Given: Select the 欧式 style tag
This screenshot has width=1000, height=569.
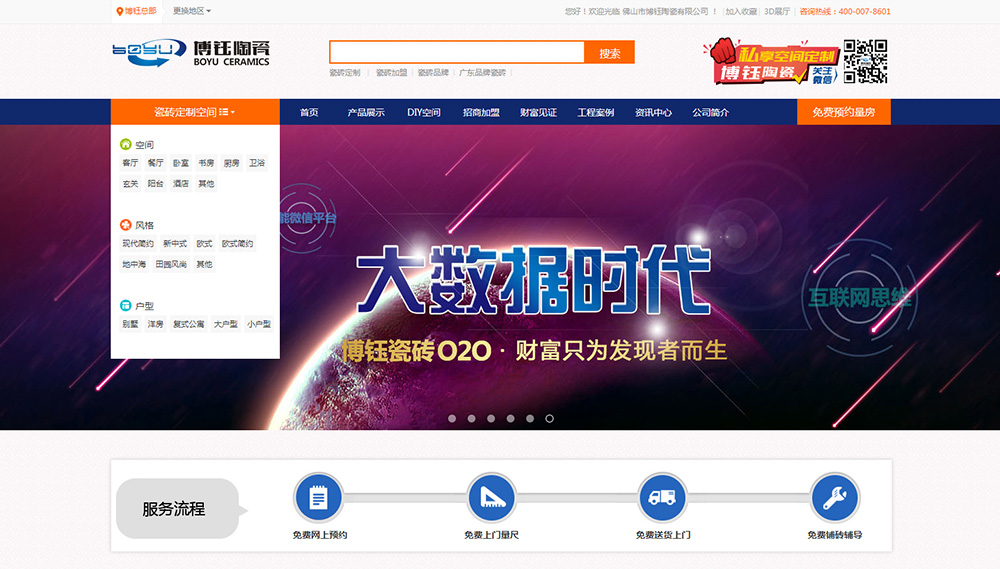Looking at the screenshot, I should pyautogui.click(x=204, y=244).
